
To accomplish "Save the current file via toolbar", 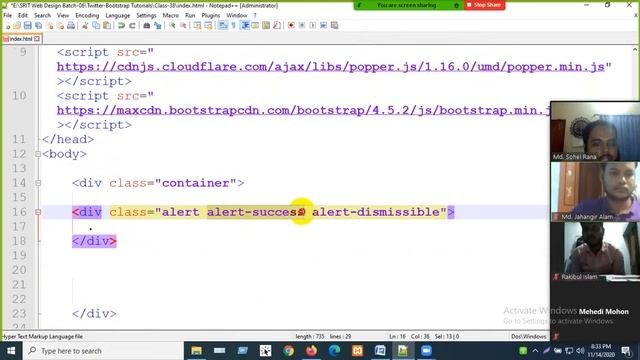I will (27, 25).
